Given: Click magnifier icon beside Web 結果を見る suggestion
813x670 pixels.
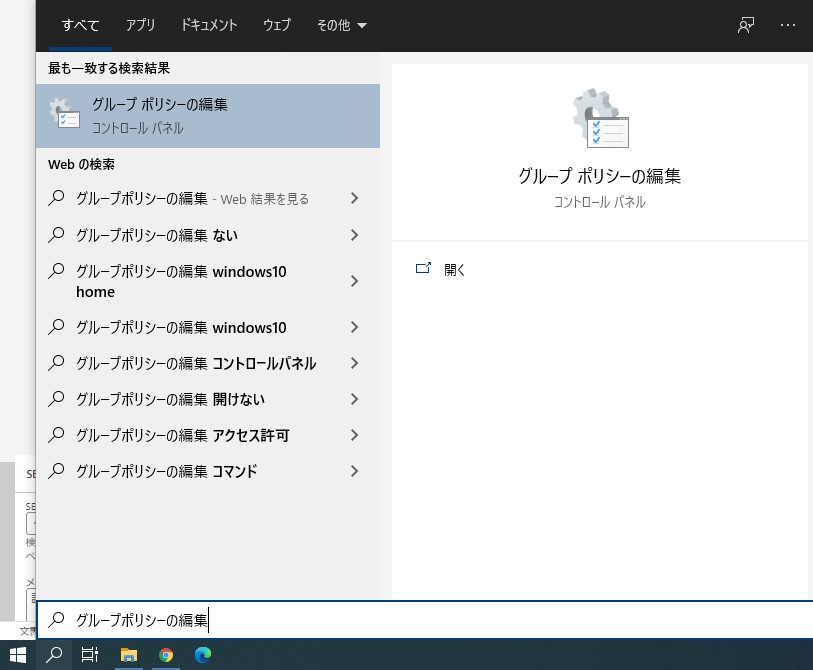Looking at the screenshot, I should pos(56,198).
